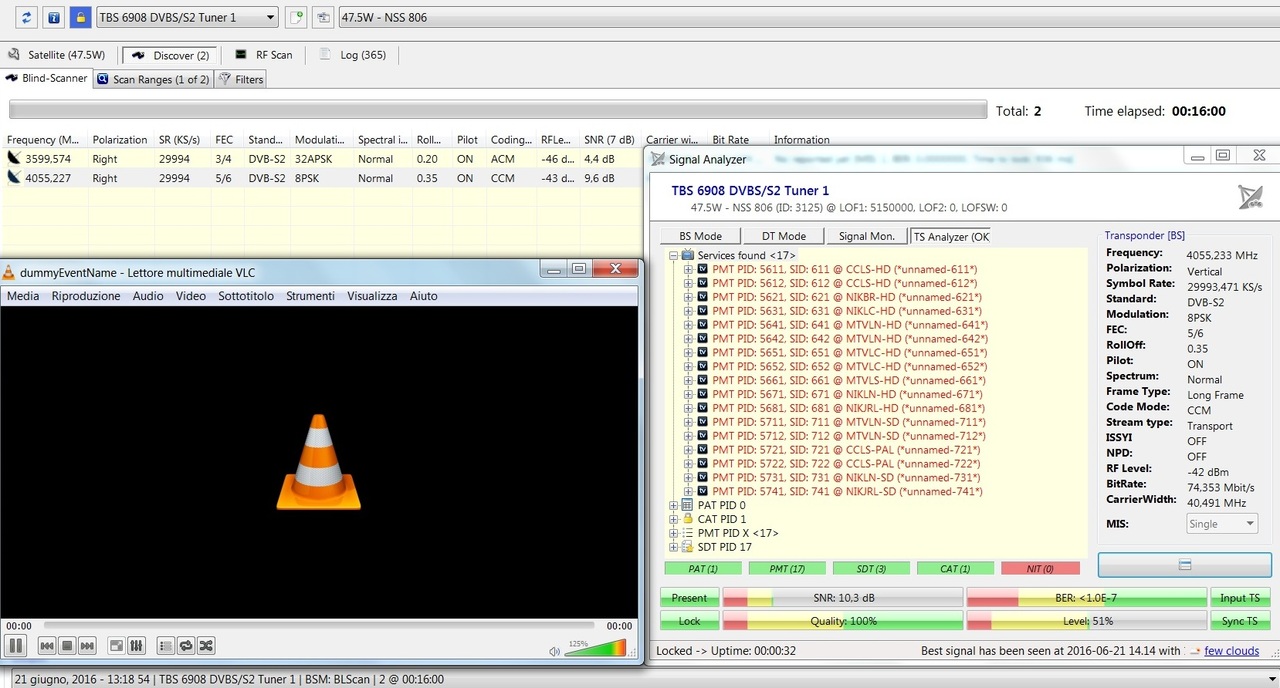Open the MIS Single dropdown
The height and width of the screenshot is (688, 1280).
pyautogui.click(x=1222, y=524)
